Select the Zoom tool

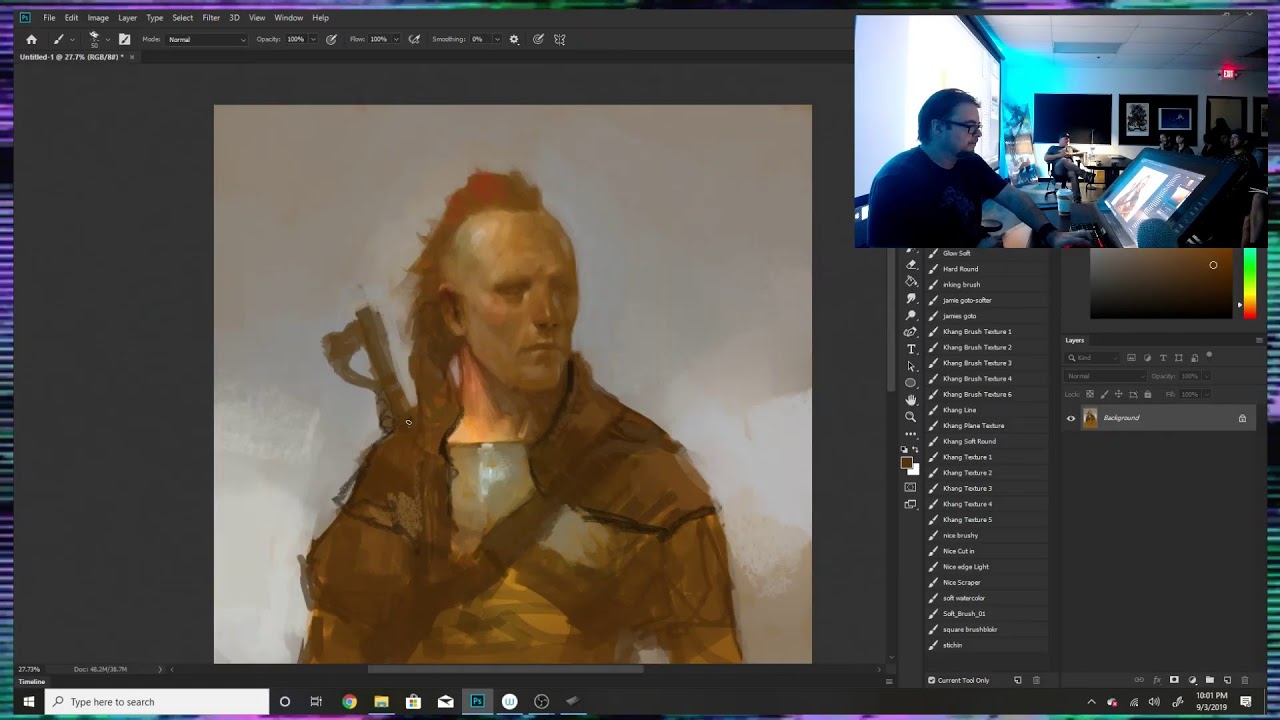pyautogui.click(x=911, y=416)
